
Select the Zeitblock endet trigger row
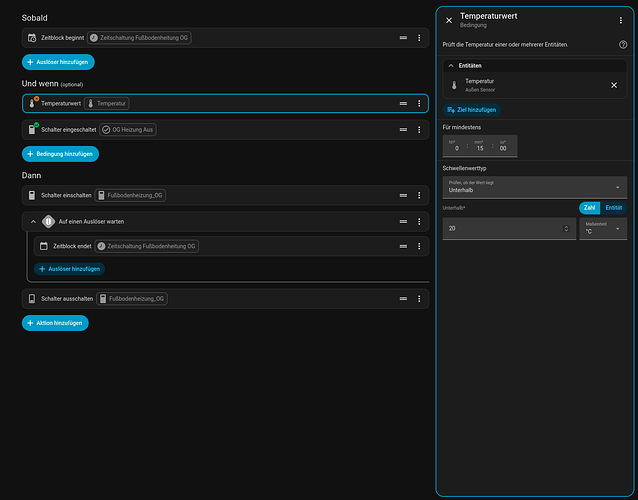[x=232, y=246]
